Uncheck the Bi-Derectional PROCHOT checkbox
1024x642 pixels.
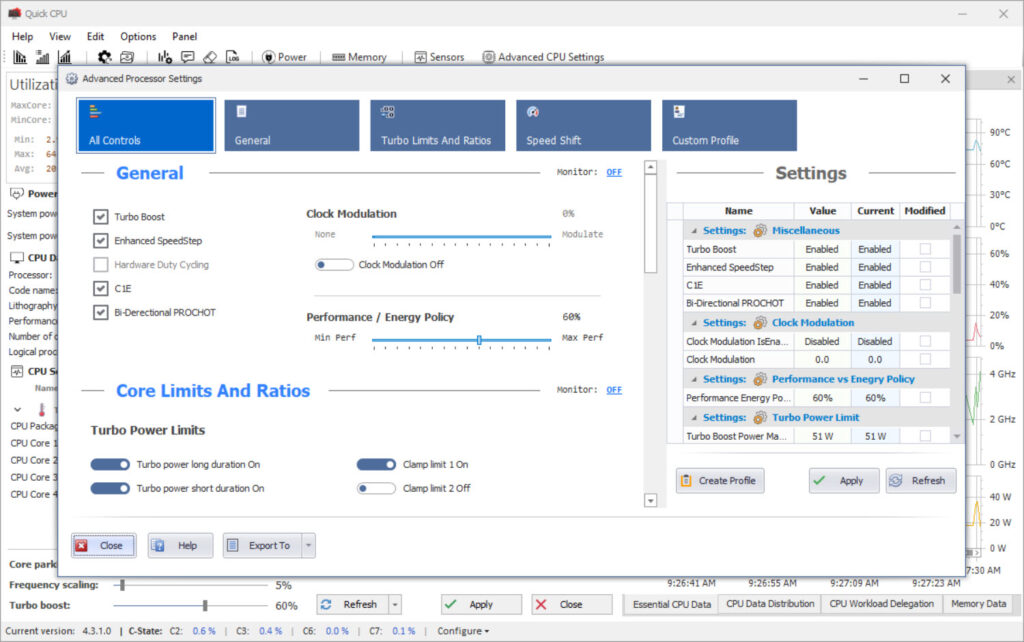tap(101, 312)
